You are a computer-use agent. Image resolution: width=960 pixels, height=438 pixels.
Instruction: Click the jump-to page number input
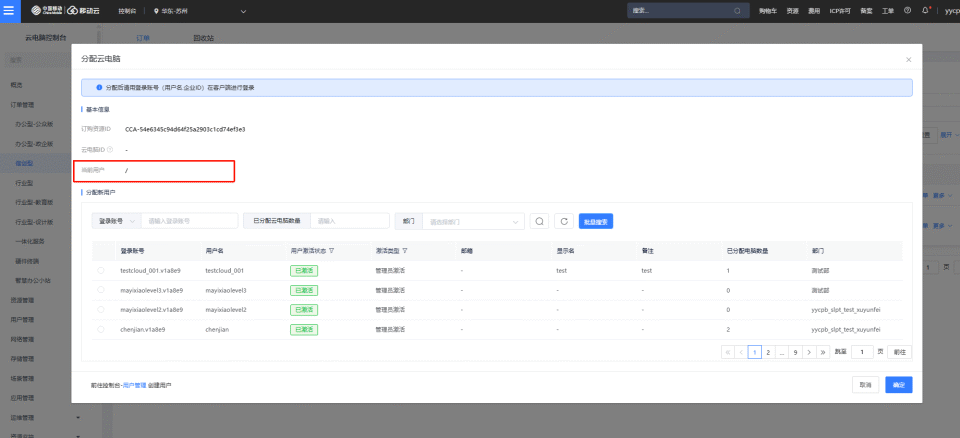coord(862,352)
